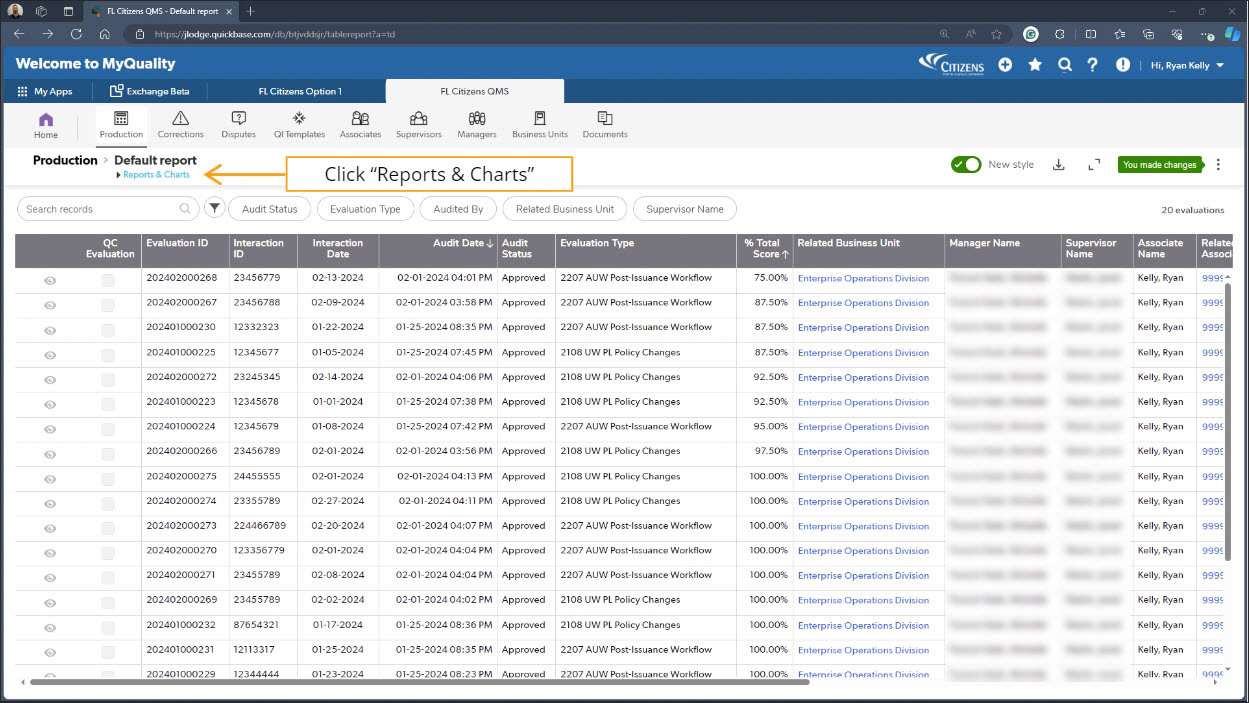This screenshot has width=1249, height=703.
Task: Click the plus create-new icon in header
Action: click(x=1005, y=64)
